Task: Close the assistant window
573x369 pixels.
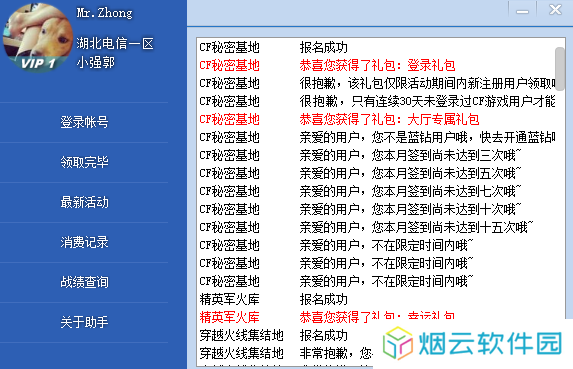Action: click(x=555, y=9)
